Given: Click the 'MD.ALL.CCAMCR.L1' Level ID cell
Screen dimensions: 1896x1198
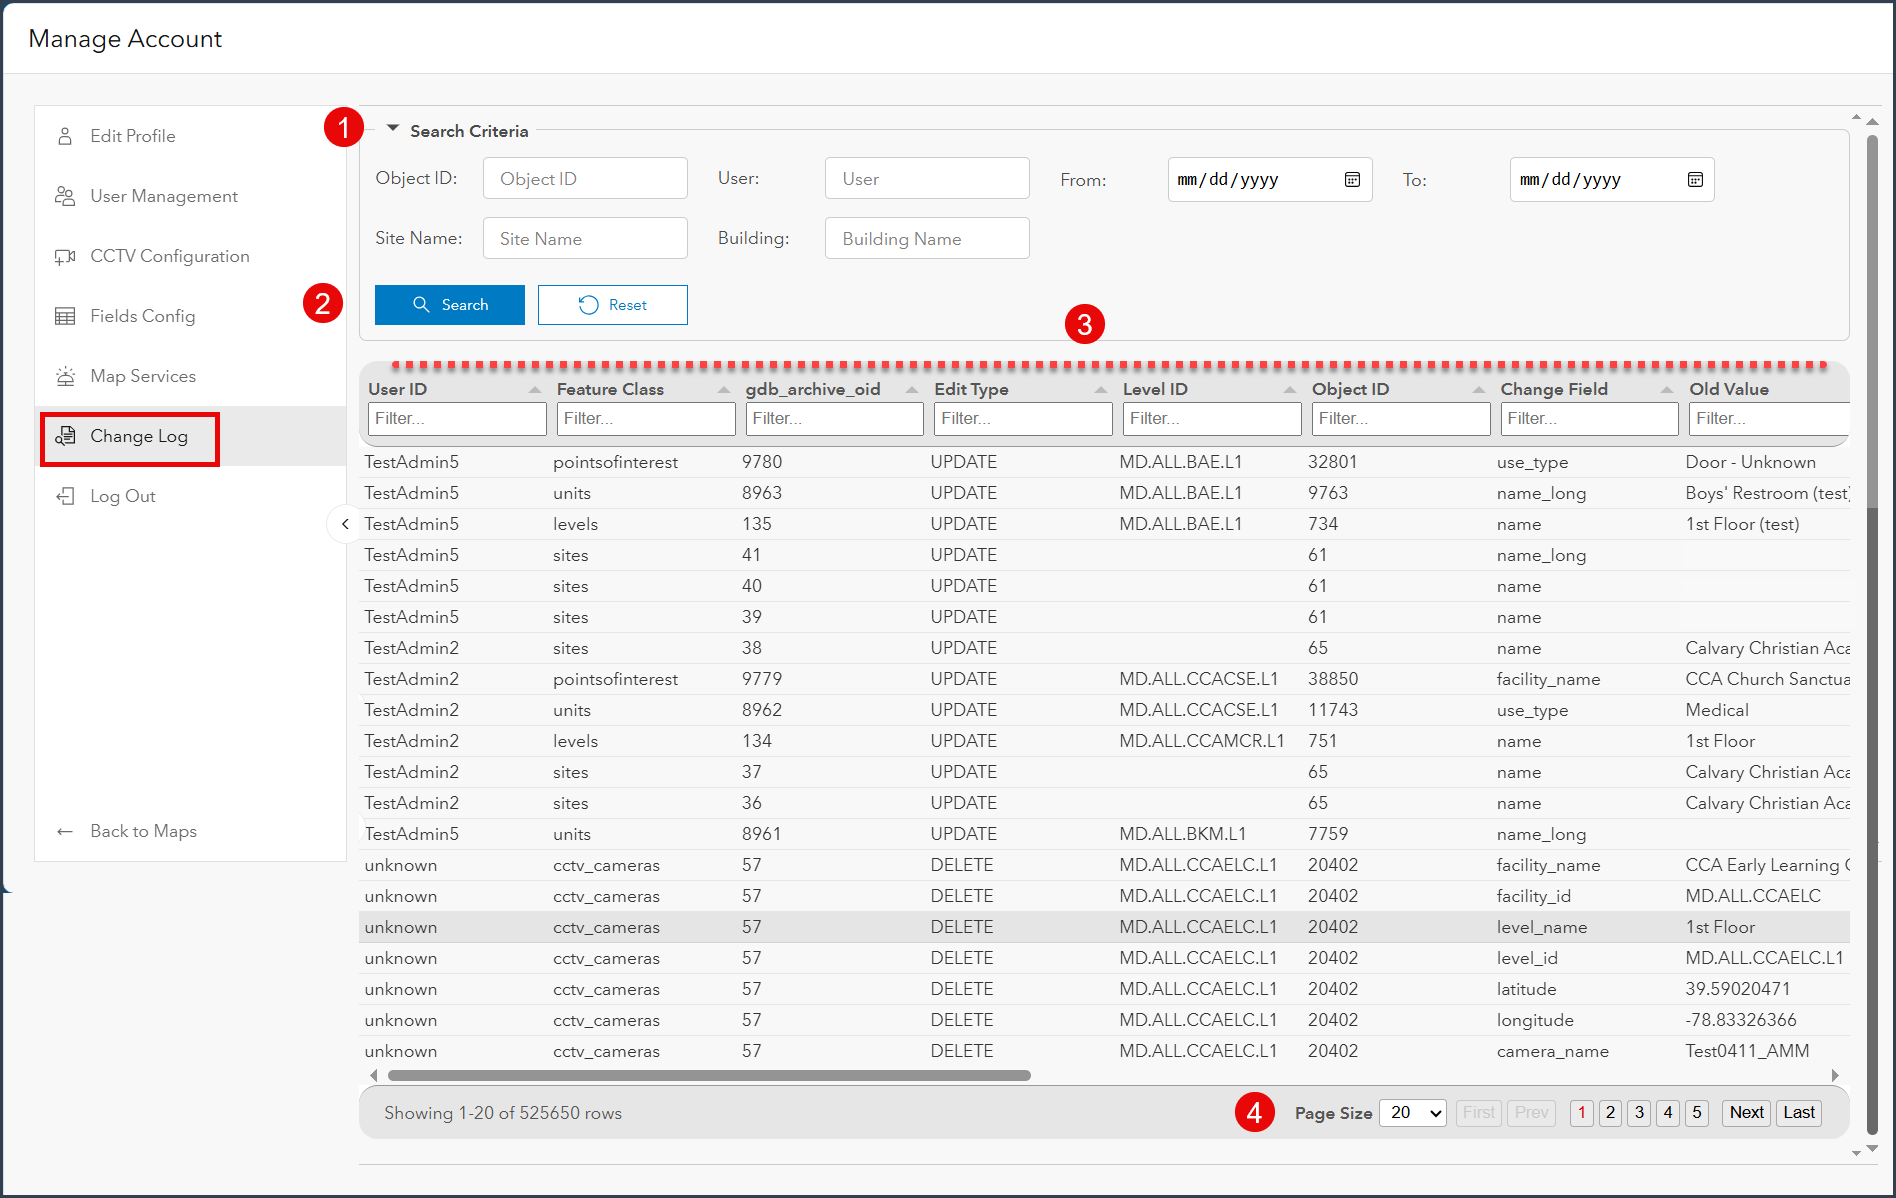Looking at the screenshot, I should [1201, 741].
